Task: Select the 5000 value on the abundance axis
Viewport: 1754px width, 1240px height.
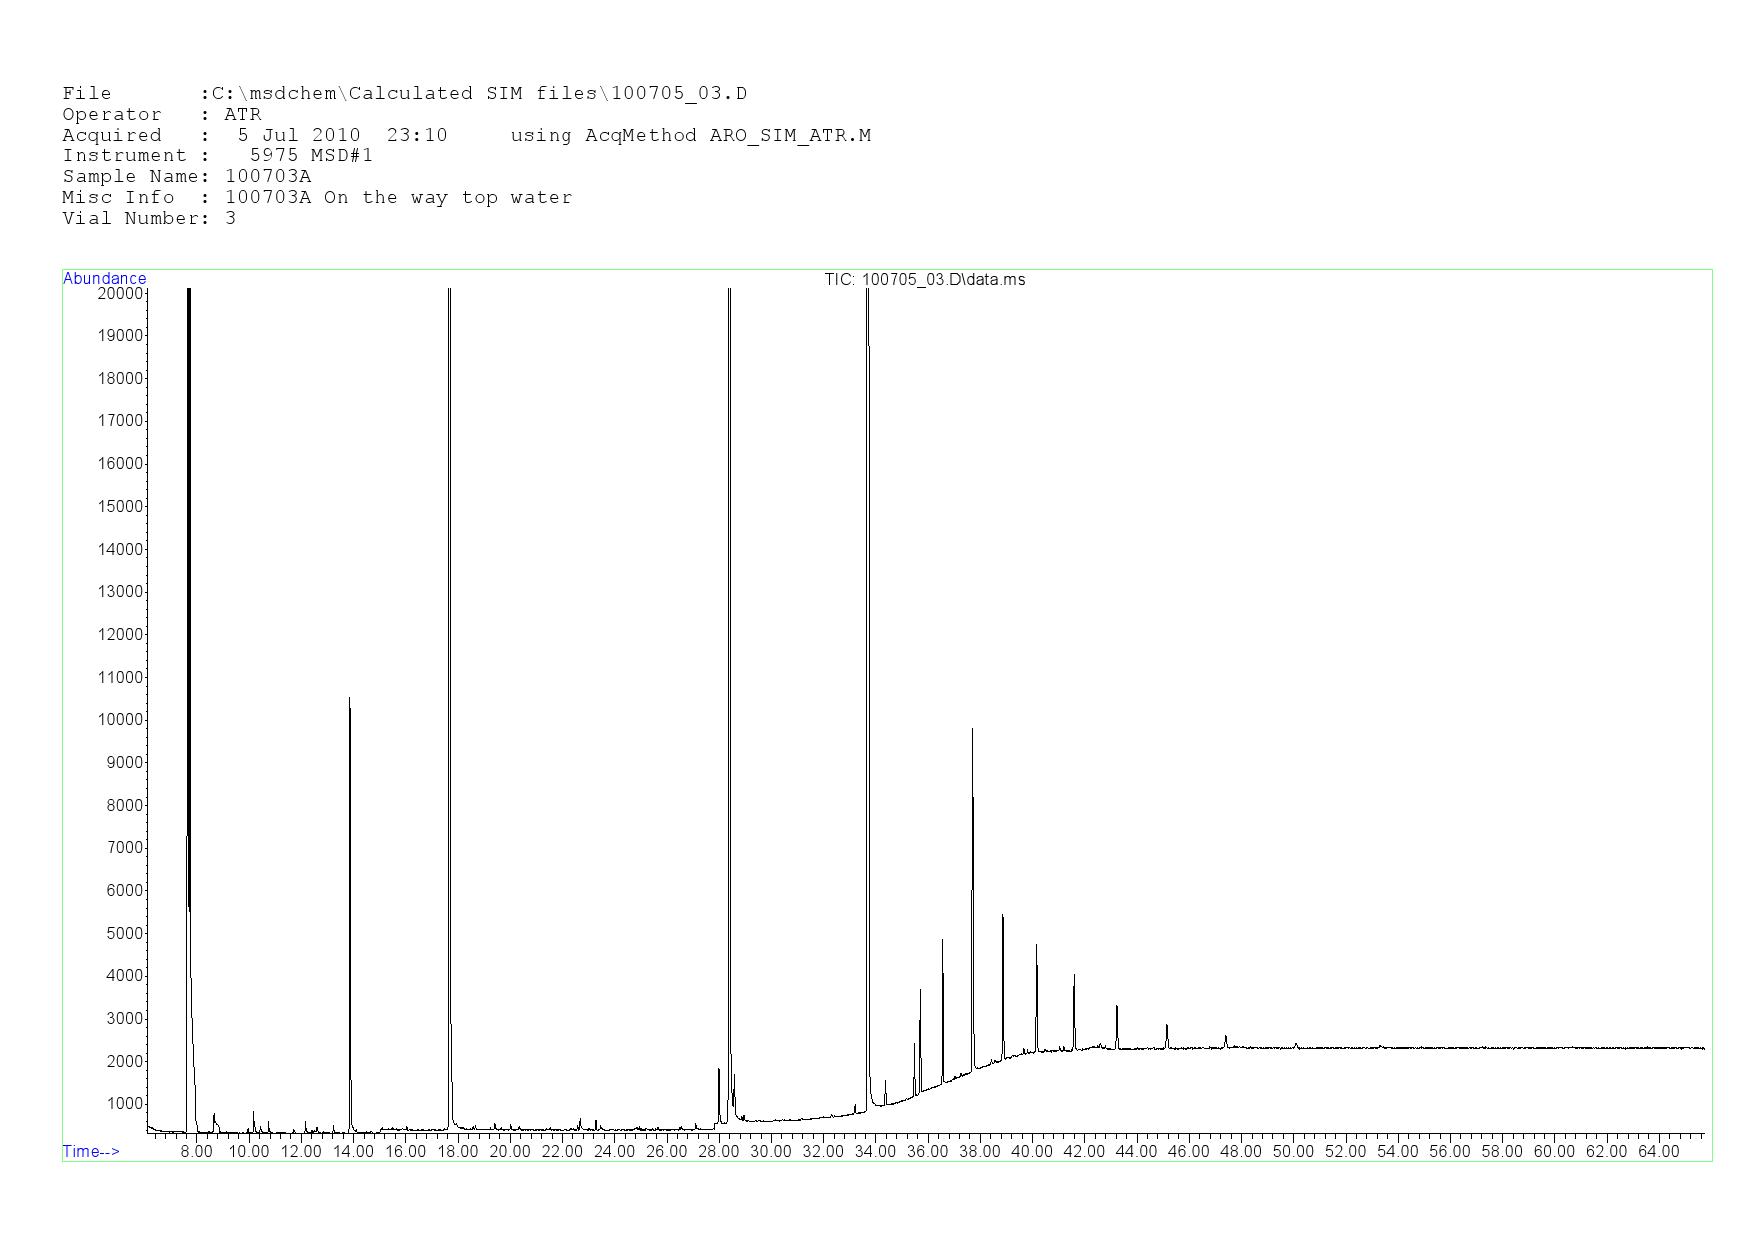Action: [124, 934]
